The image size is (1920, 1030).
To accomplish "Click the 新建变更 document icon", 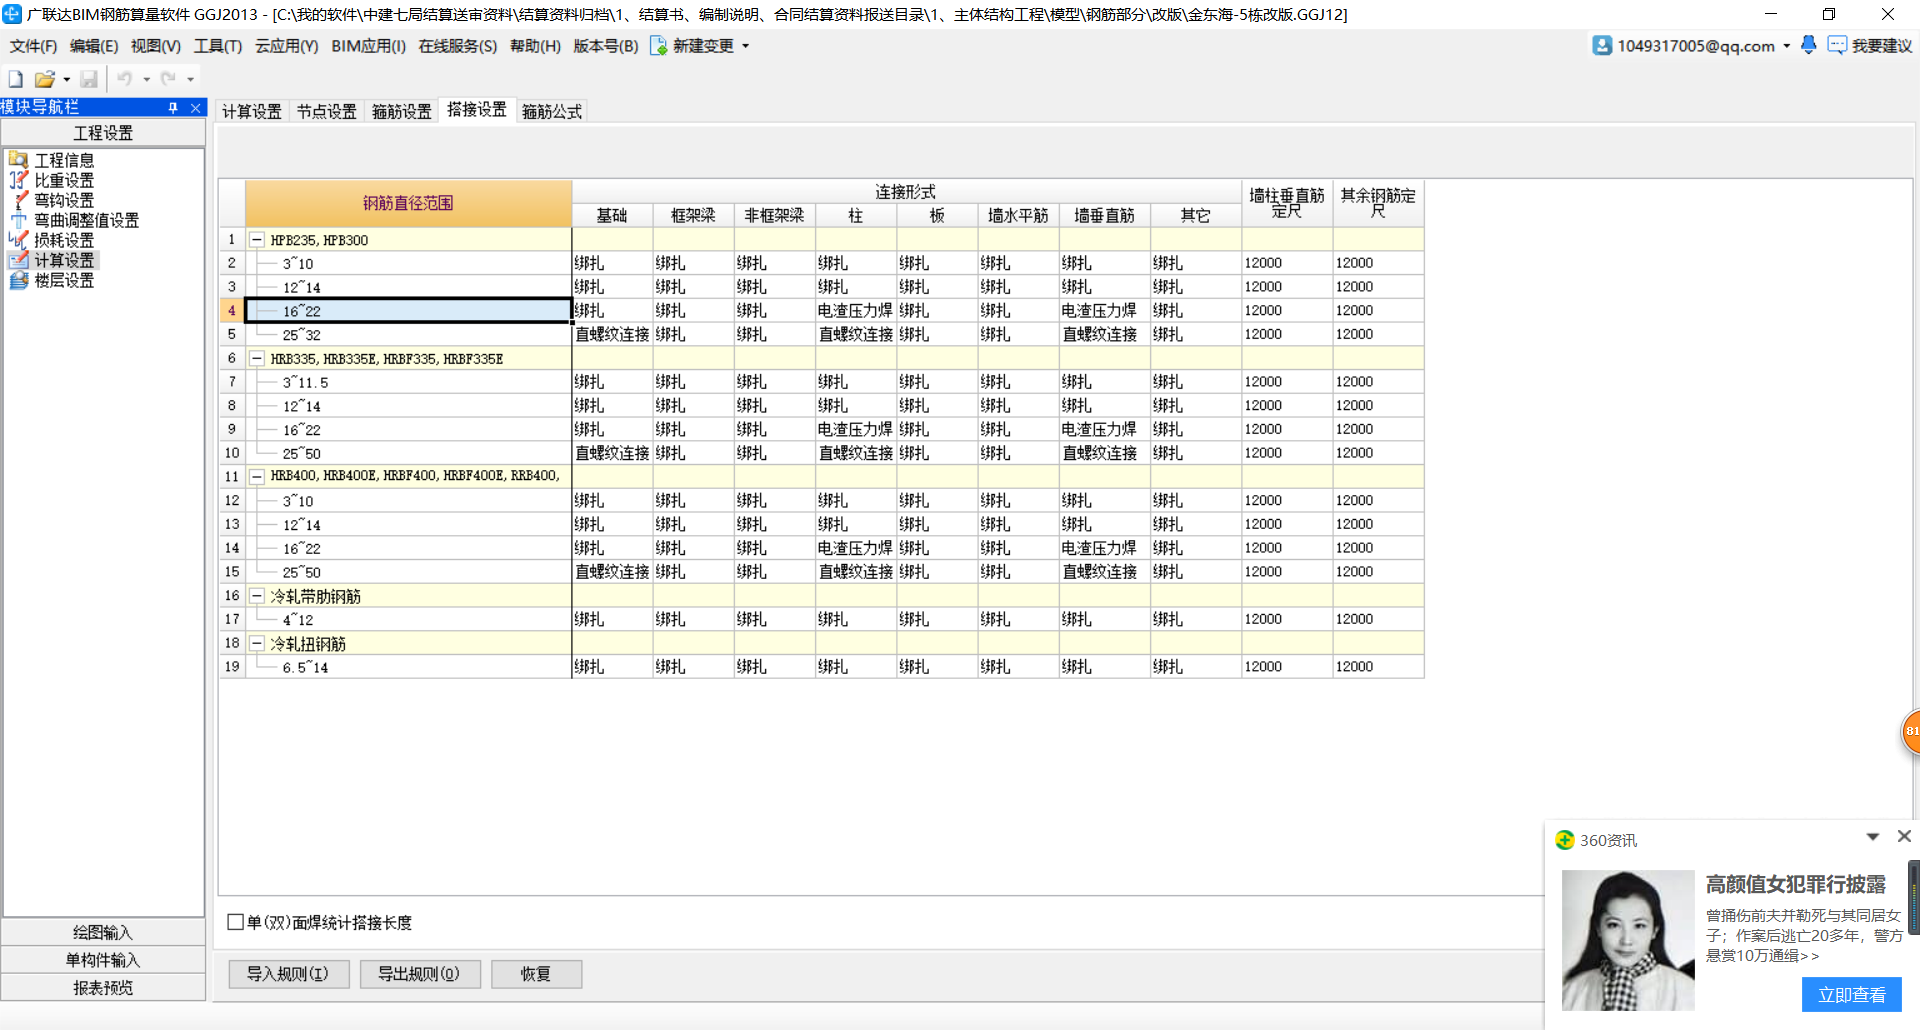I will pyautogui.click(x=659, y=46).
